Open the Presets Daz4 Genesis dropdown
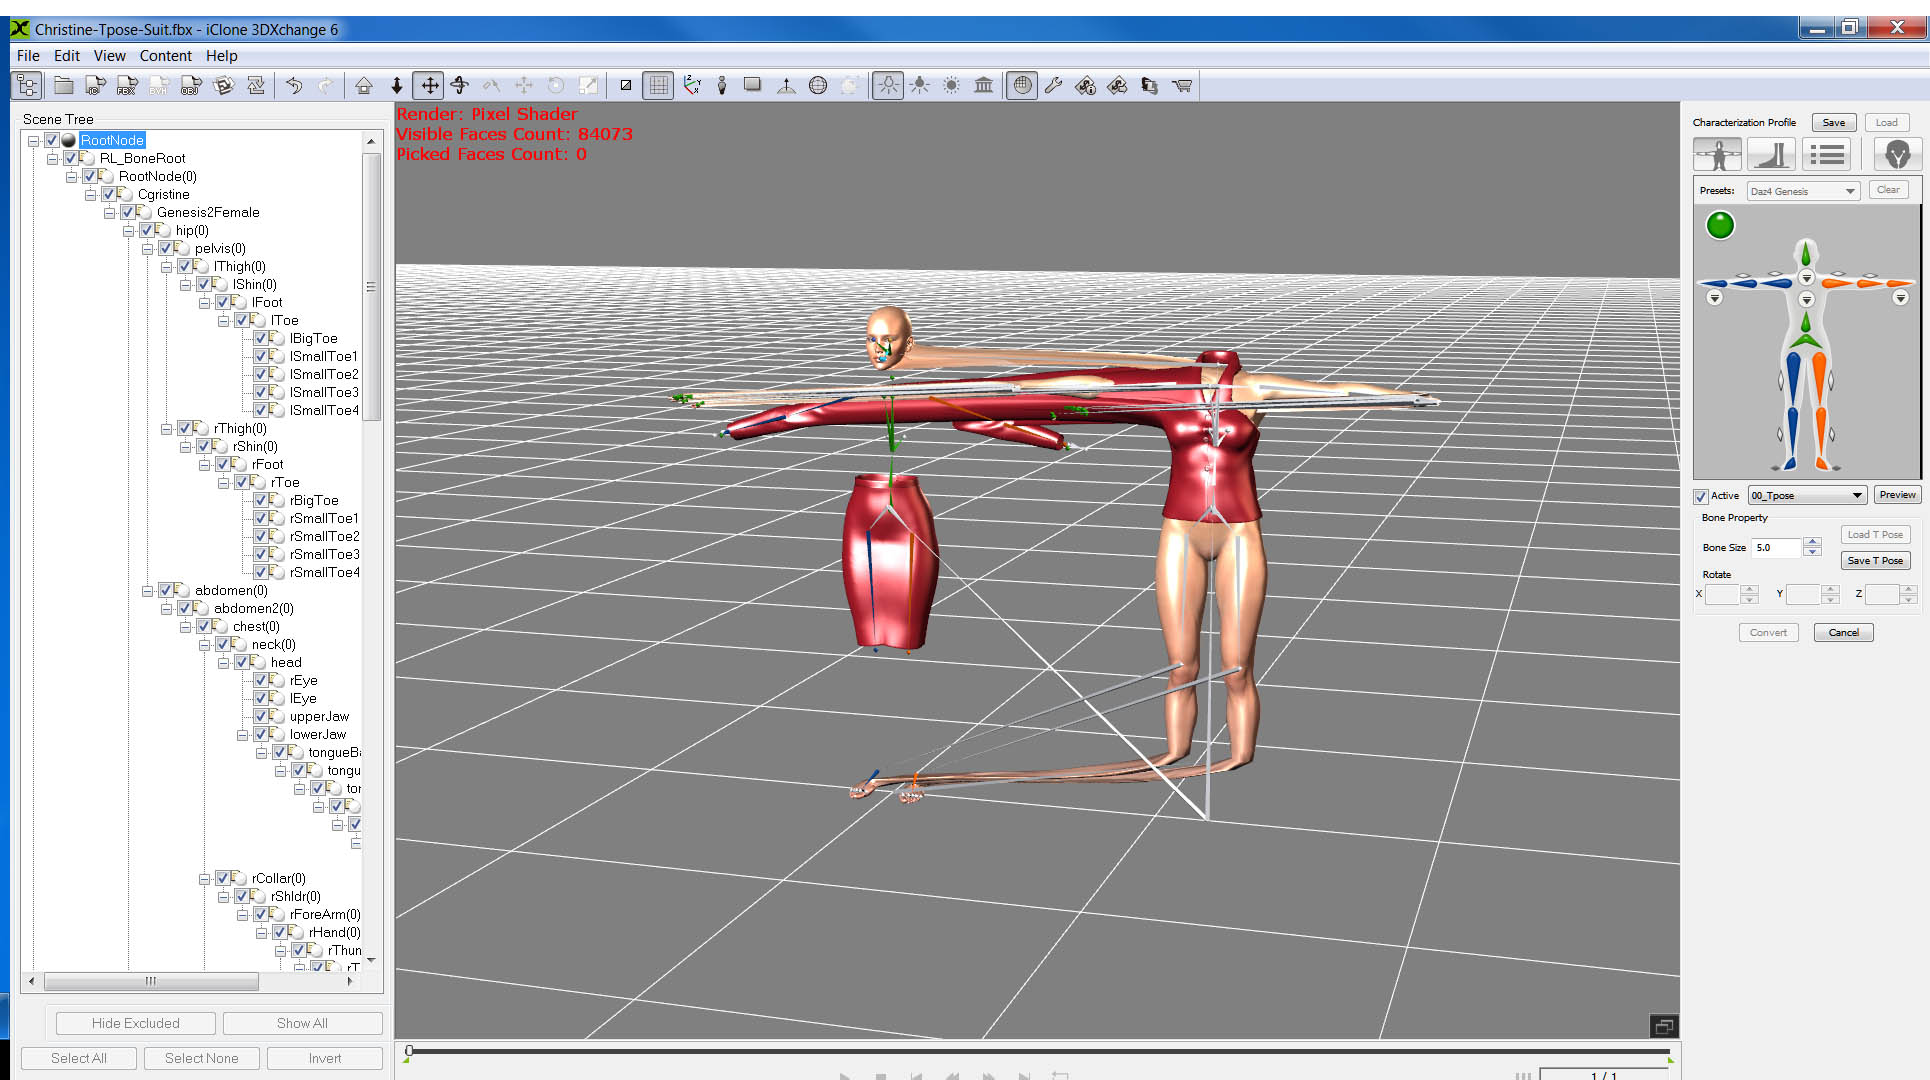1930x1080 pixels. [1803, 191]
